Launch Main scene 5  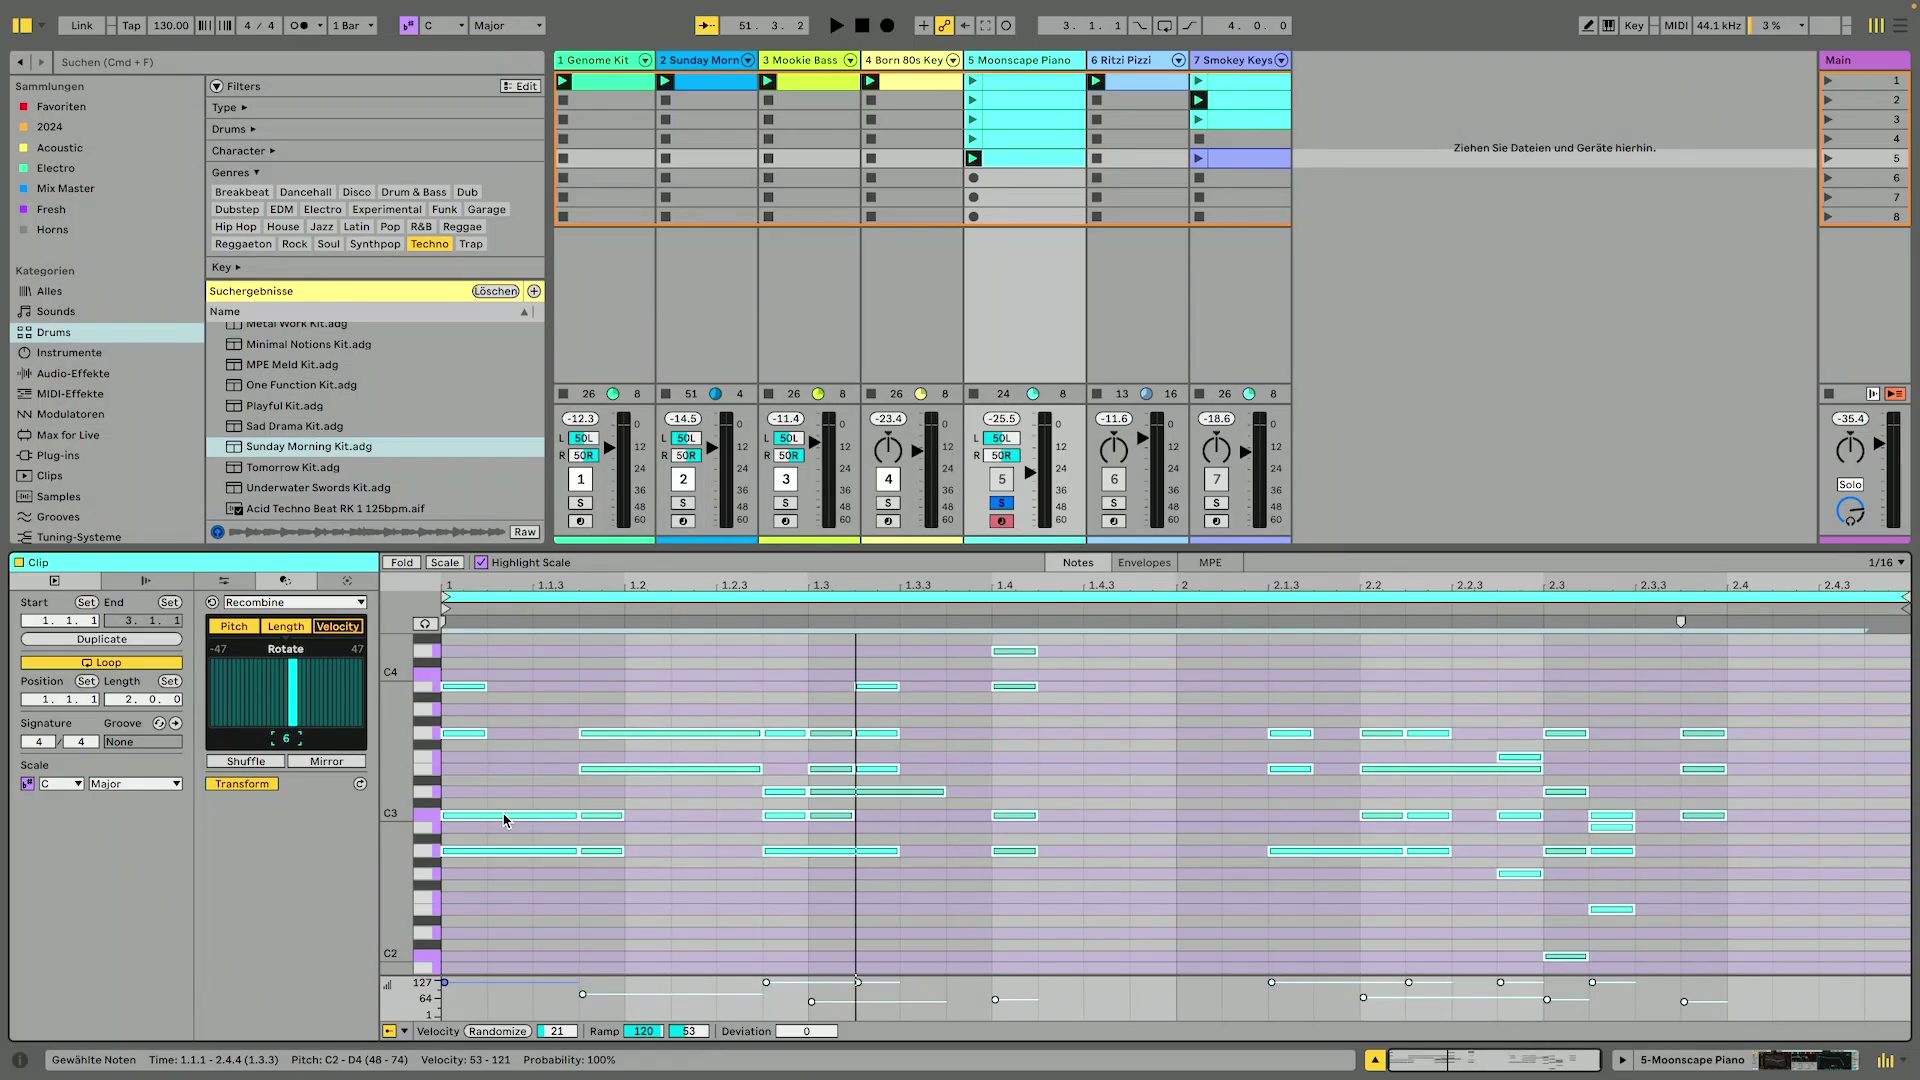click(x=1828, y=158)
